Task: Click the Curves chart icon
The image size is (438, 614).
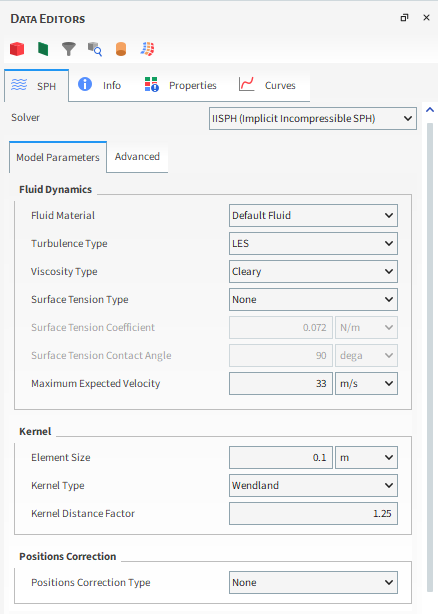Action: (x=247, y=84)
